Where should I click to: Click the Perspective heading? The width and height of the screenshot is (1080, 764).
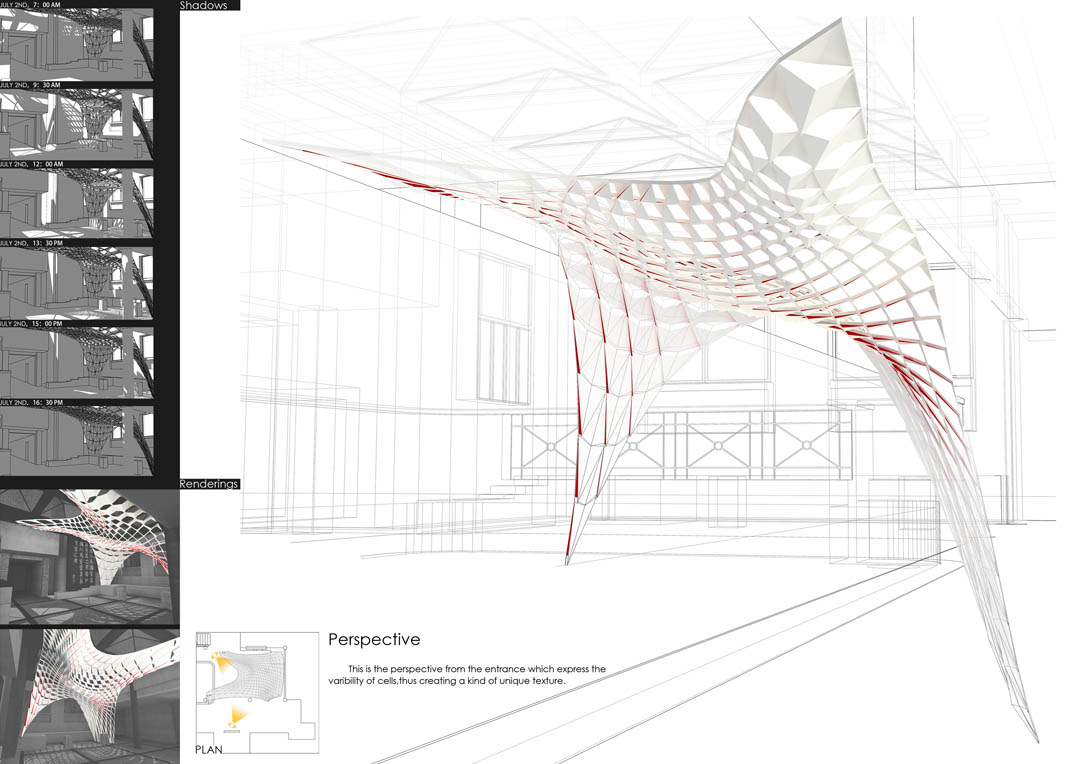[x=373, y=640]
